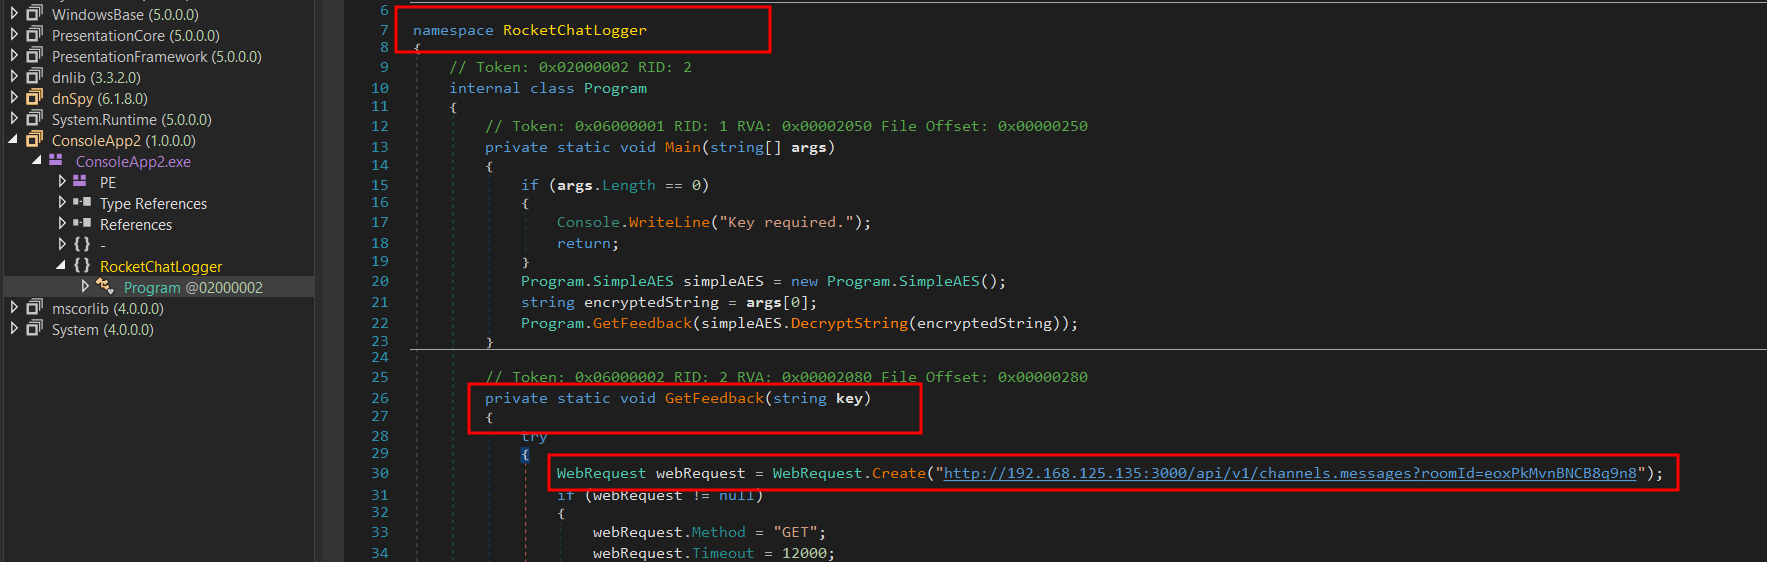
Task: Expand the System (4.0.0.0) node
Action: [x=14, y=329]
